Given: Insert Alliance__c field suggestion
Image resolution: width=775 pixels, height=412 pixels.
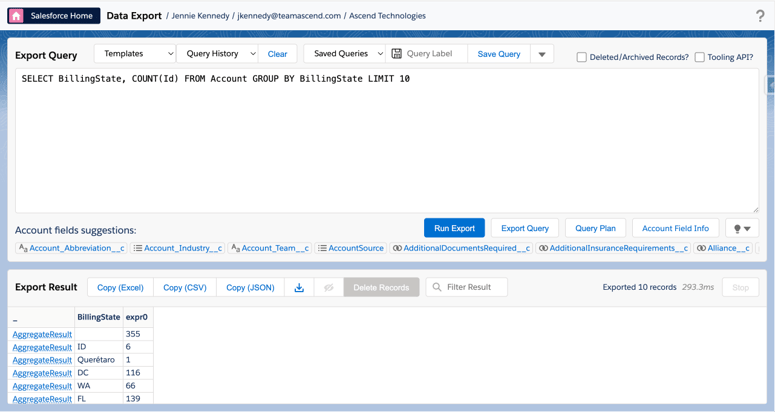Looking at the screenshot, I should [x=723, y=248].
